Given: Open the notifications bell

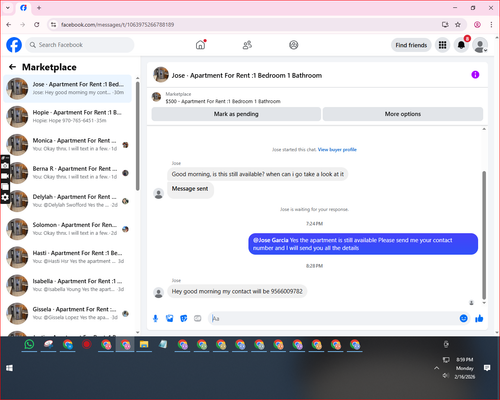Looking at the screenshot, I should point(461,45).
